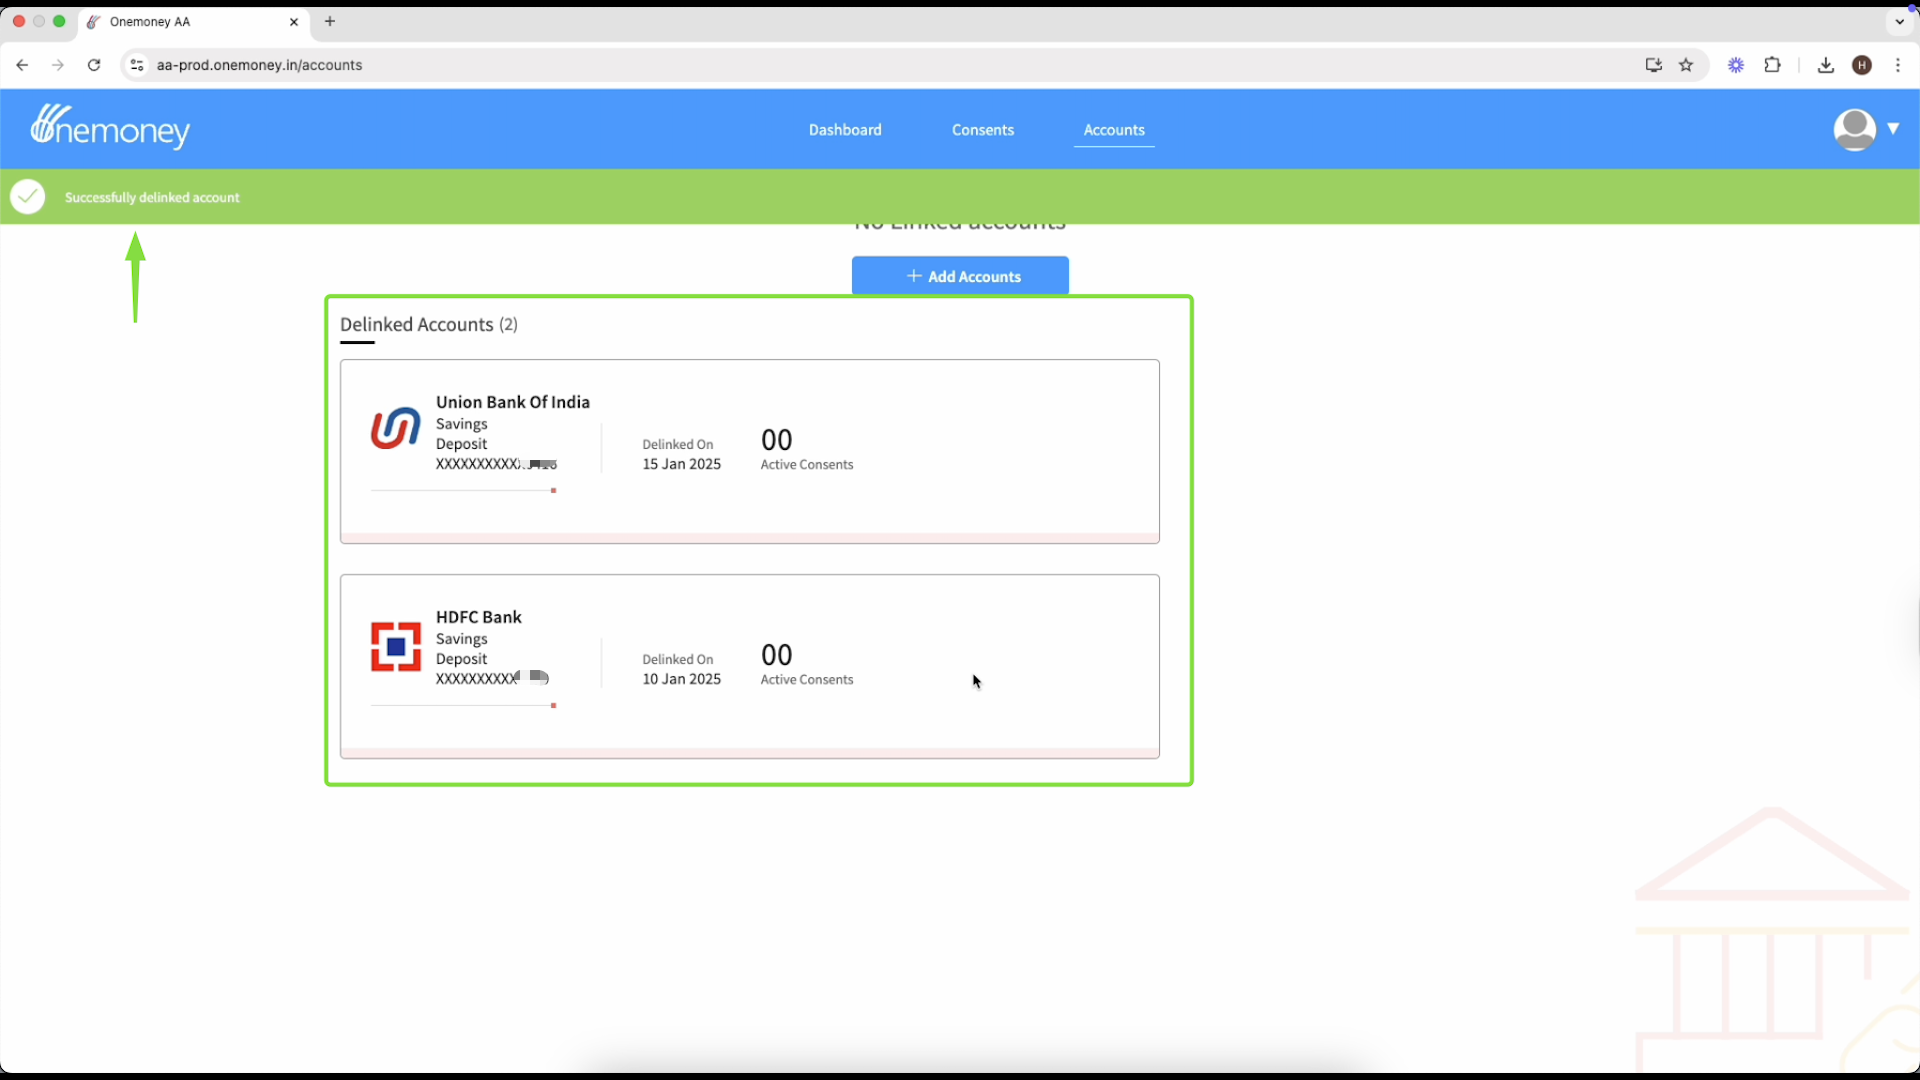
Task: Click the Delinked Accounts (2) heading
Action: pyautogui.click(x=429, y=325)
